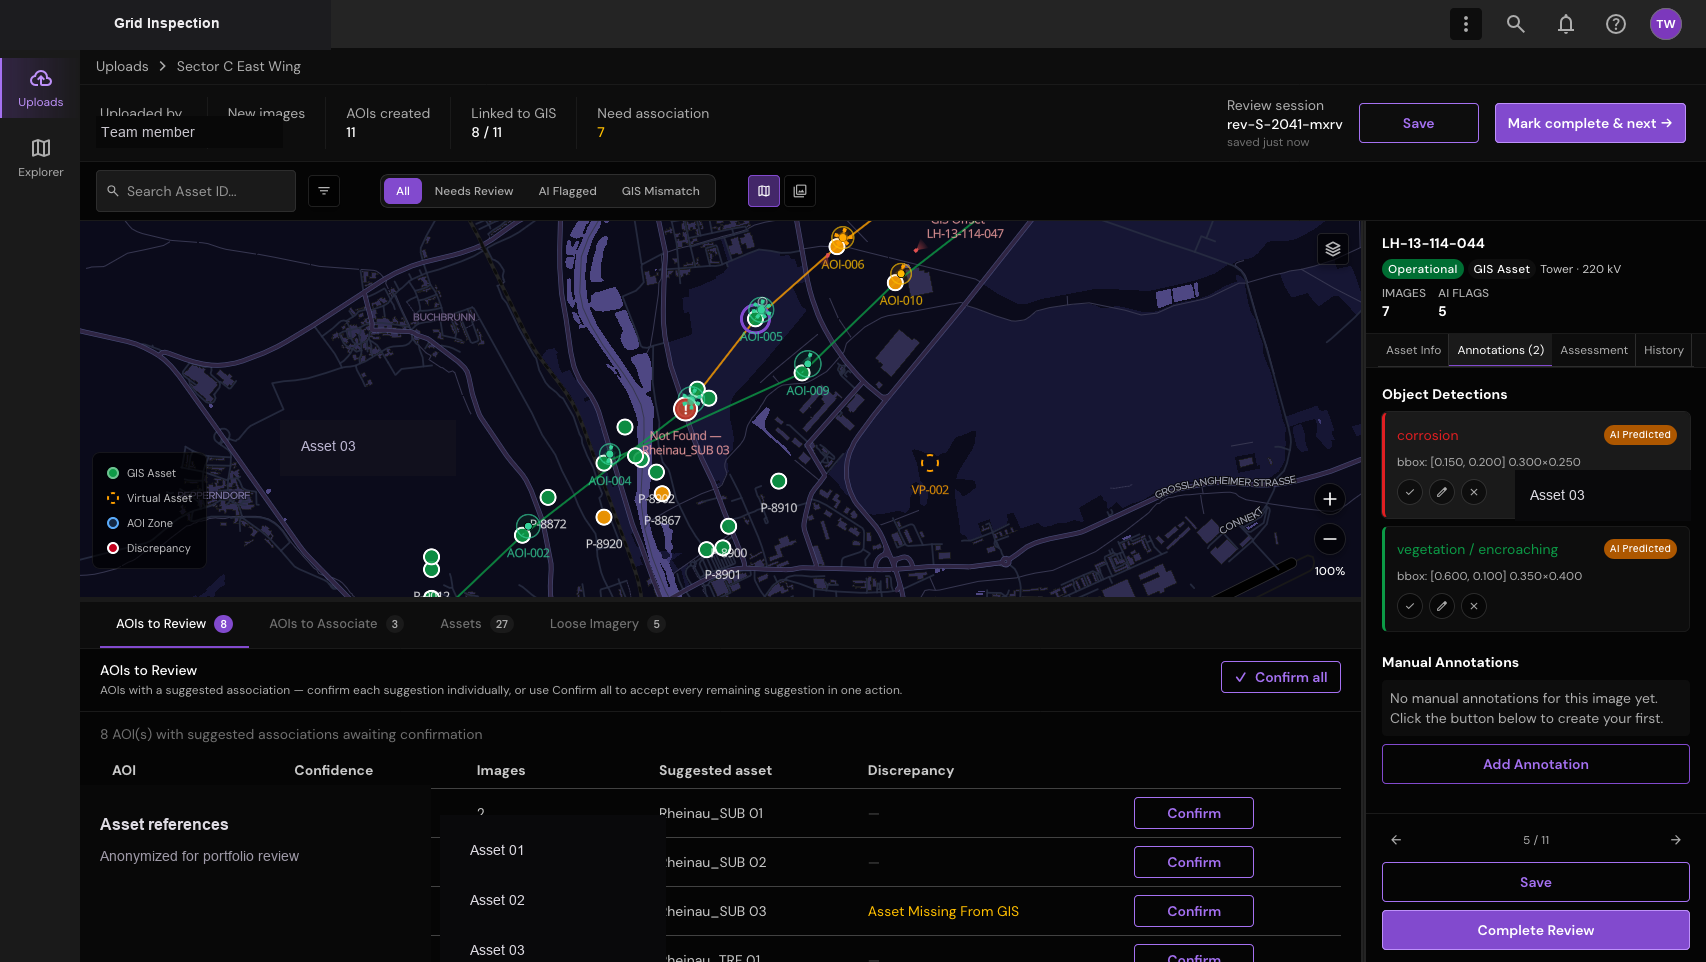Open TW user avatar menu
The image size is (1706, 962).
coord(1666,24)
